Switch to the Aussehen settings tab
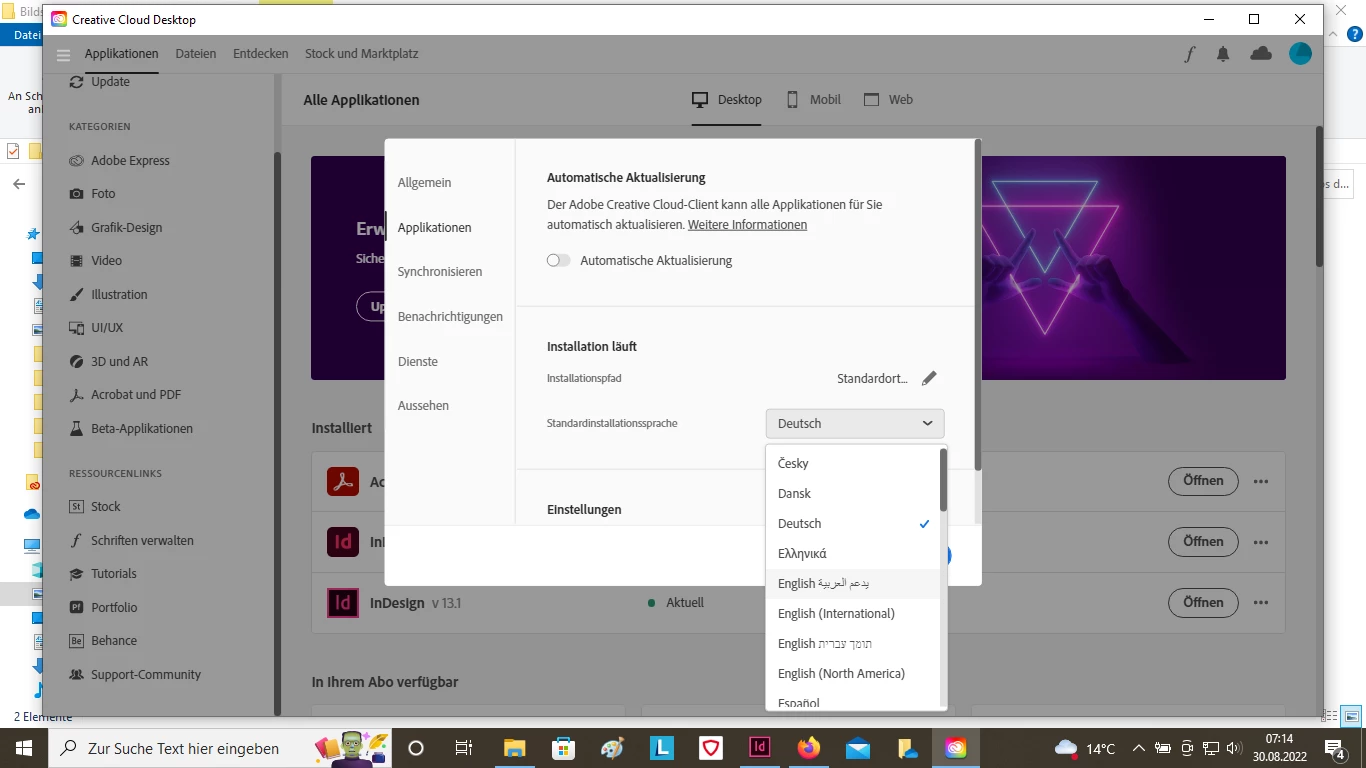This screenshot has width=1366, height=768. [423, 406]
